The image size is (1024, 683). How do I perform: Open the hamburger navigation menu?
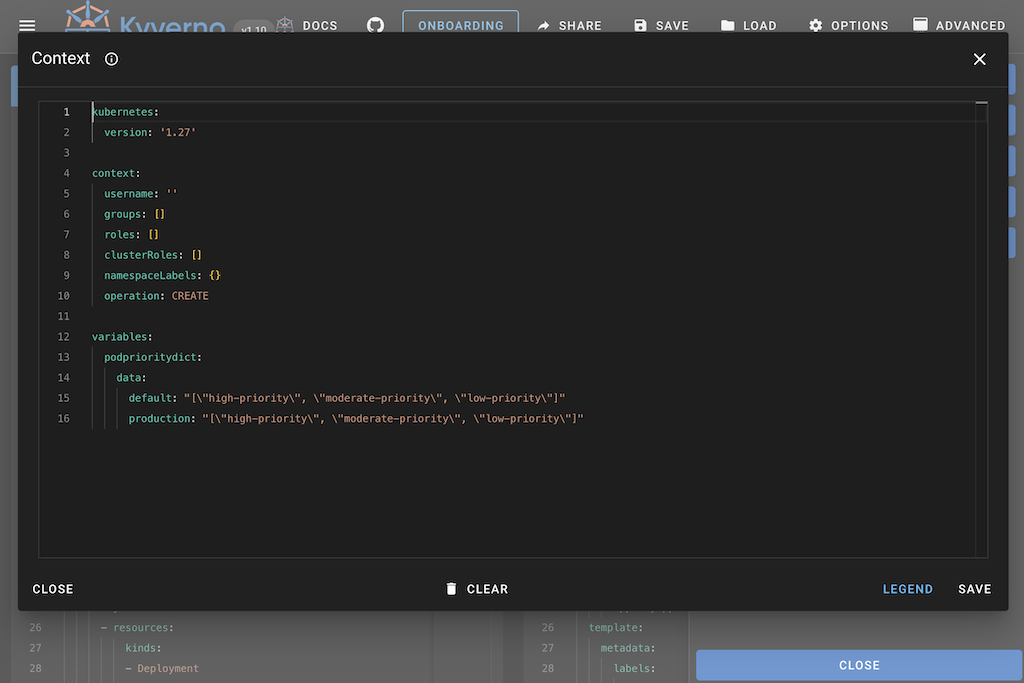click(x=26, y=25)
